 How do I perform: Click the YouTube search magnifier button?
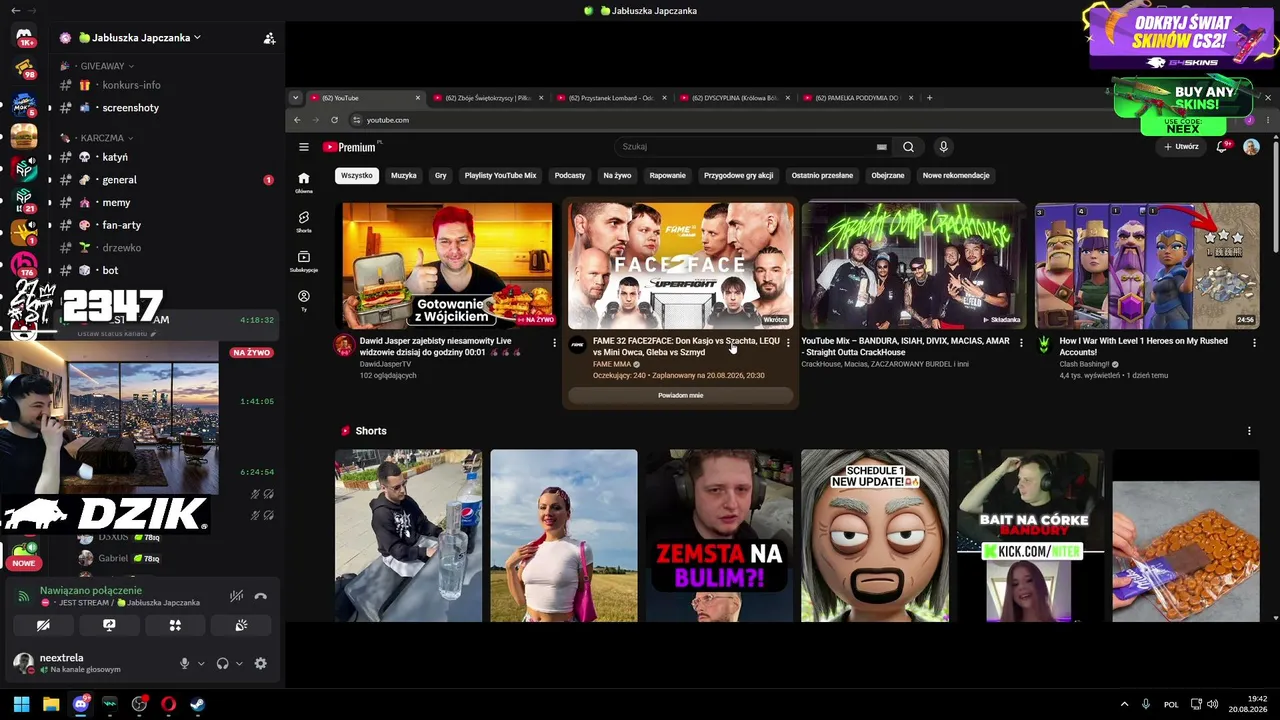[x=908, y=147]
